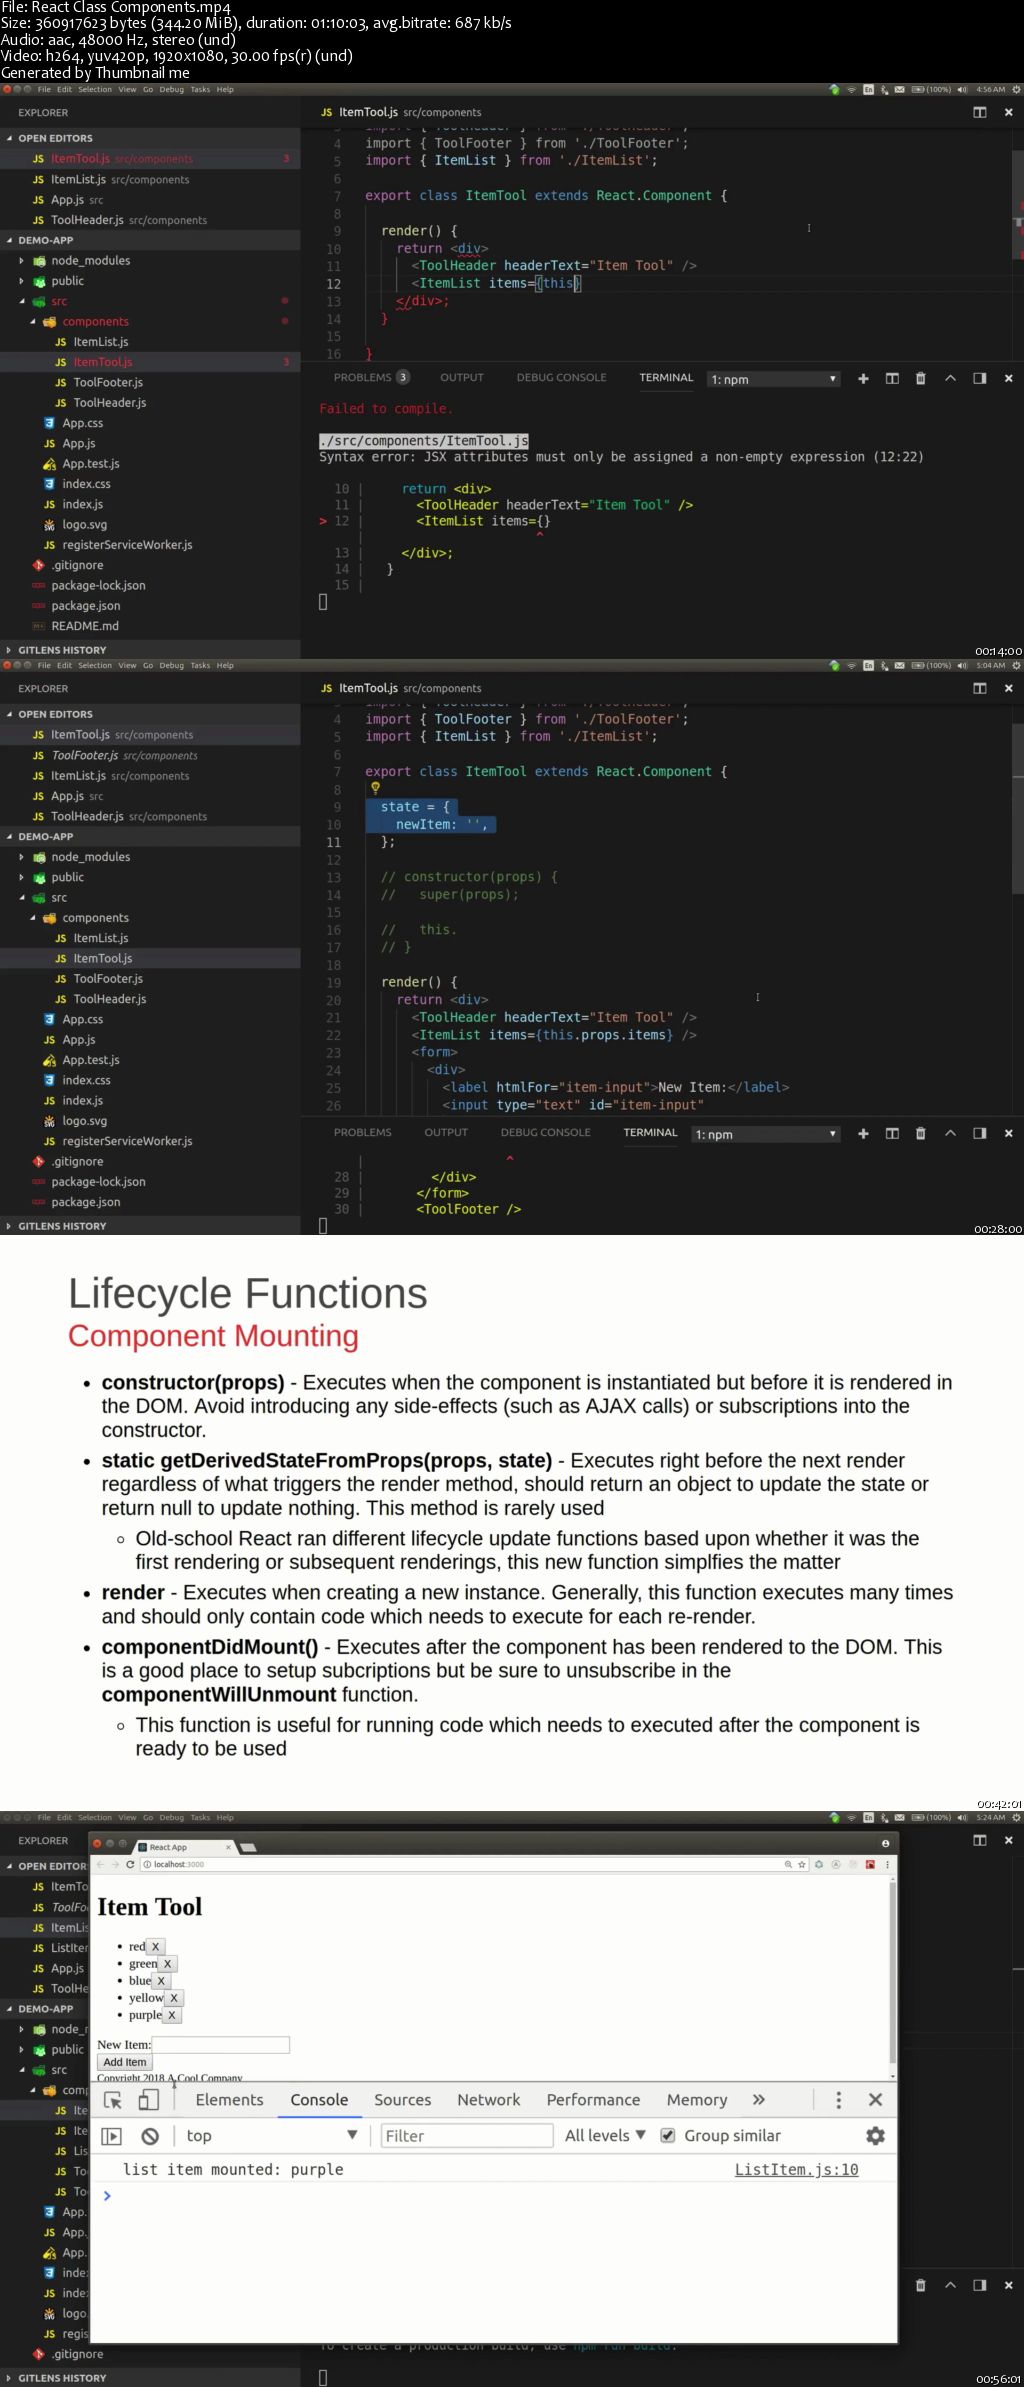The width and height of the screenshot is (1024, 2387).
Task: Click the volume icon beside 4:56 AM clock
Action: 962,90
